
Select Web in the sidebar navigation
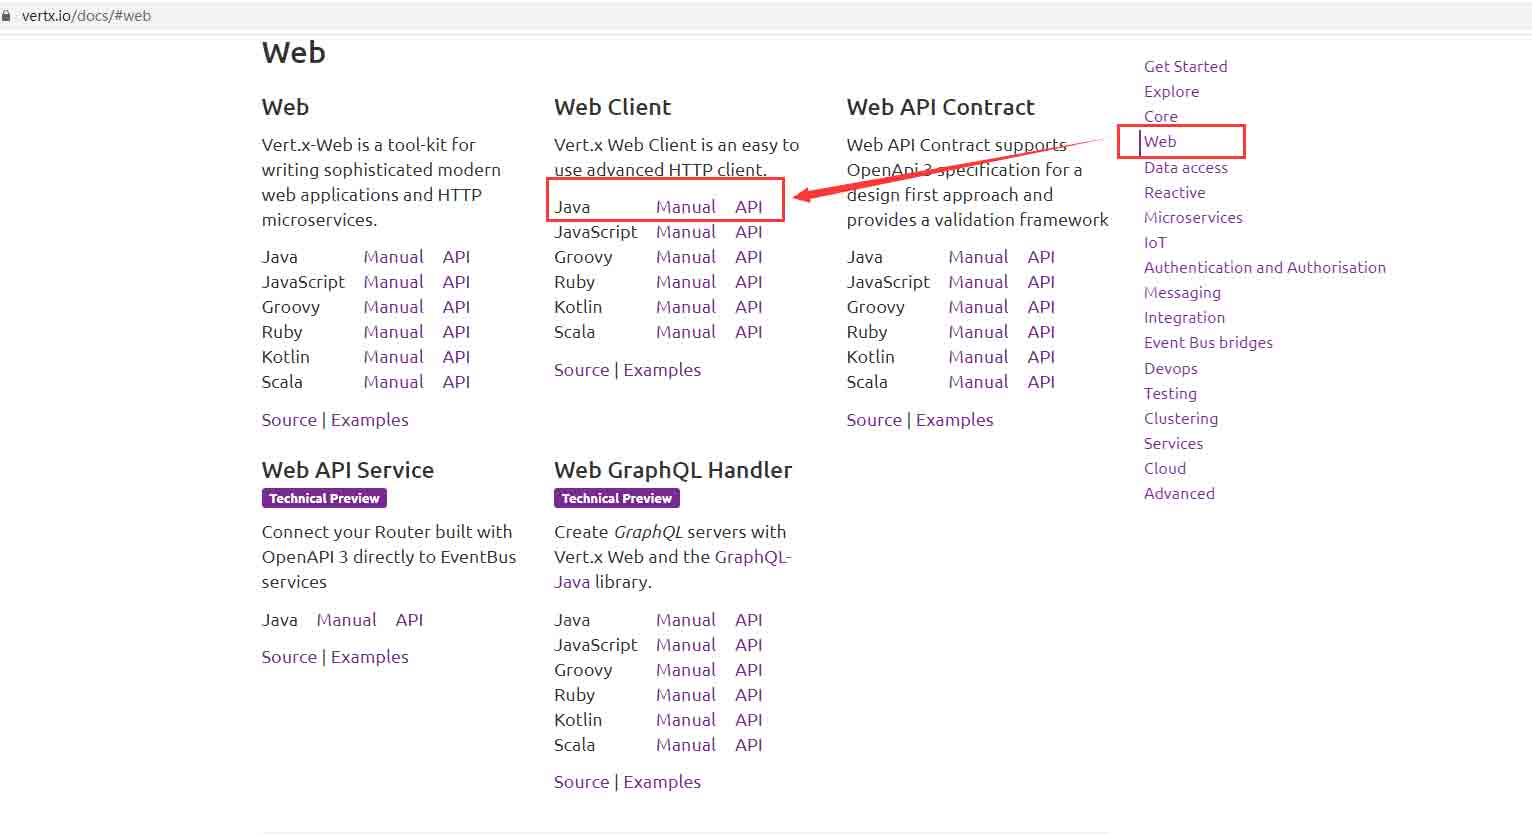[1160, 142]
